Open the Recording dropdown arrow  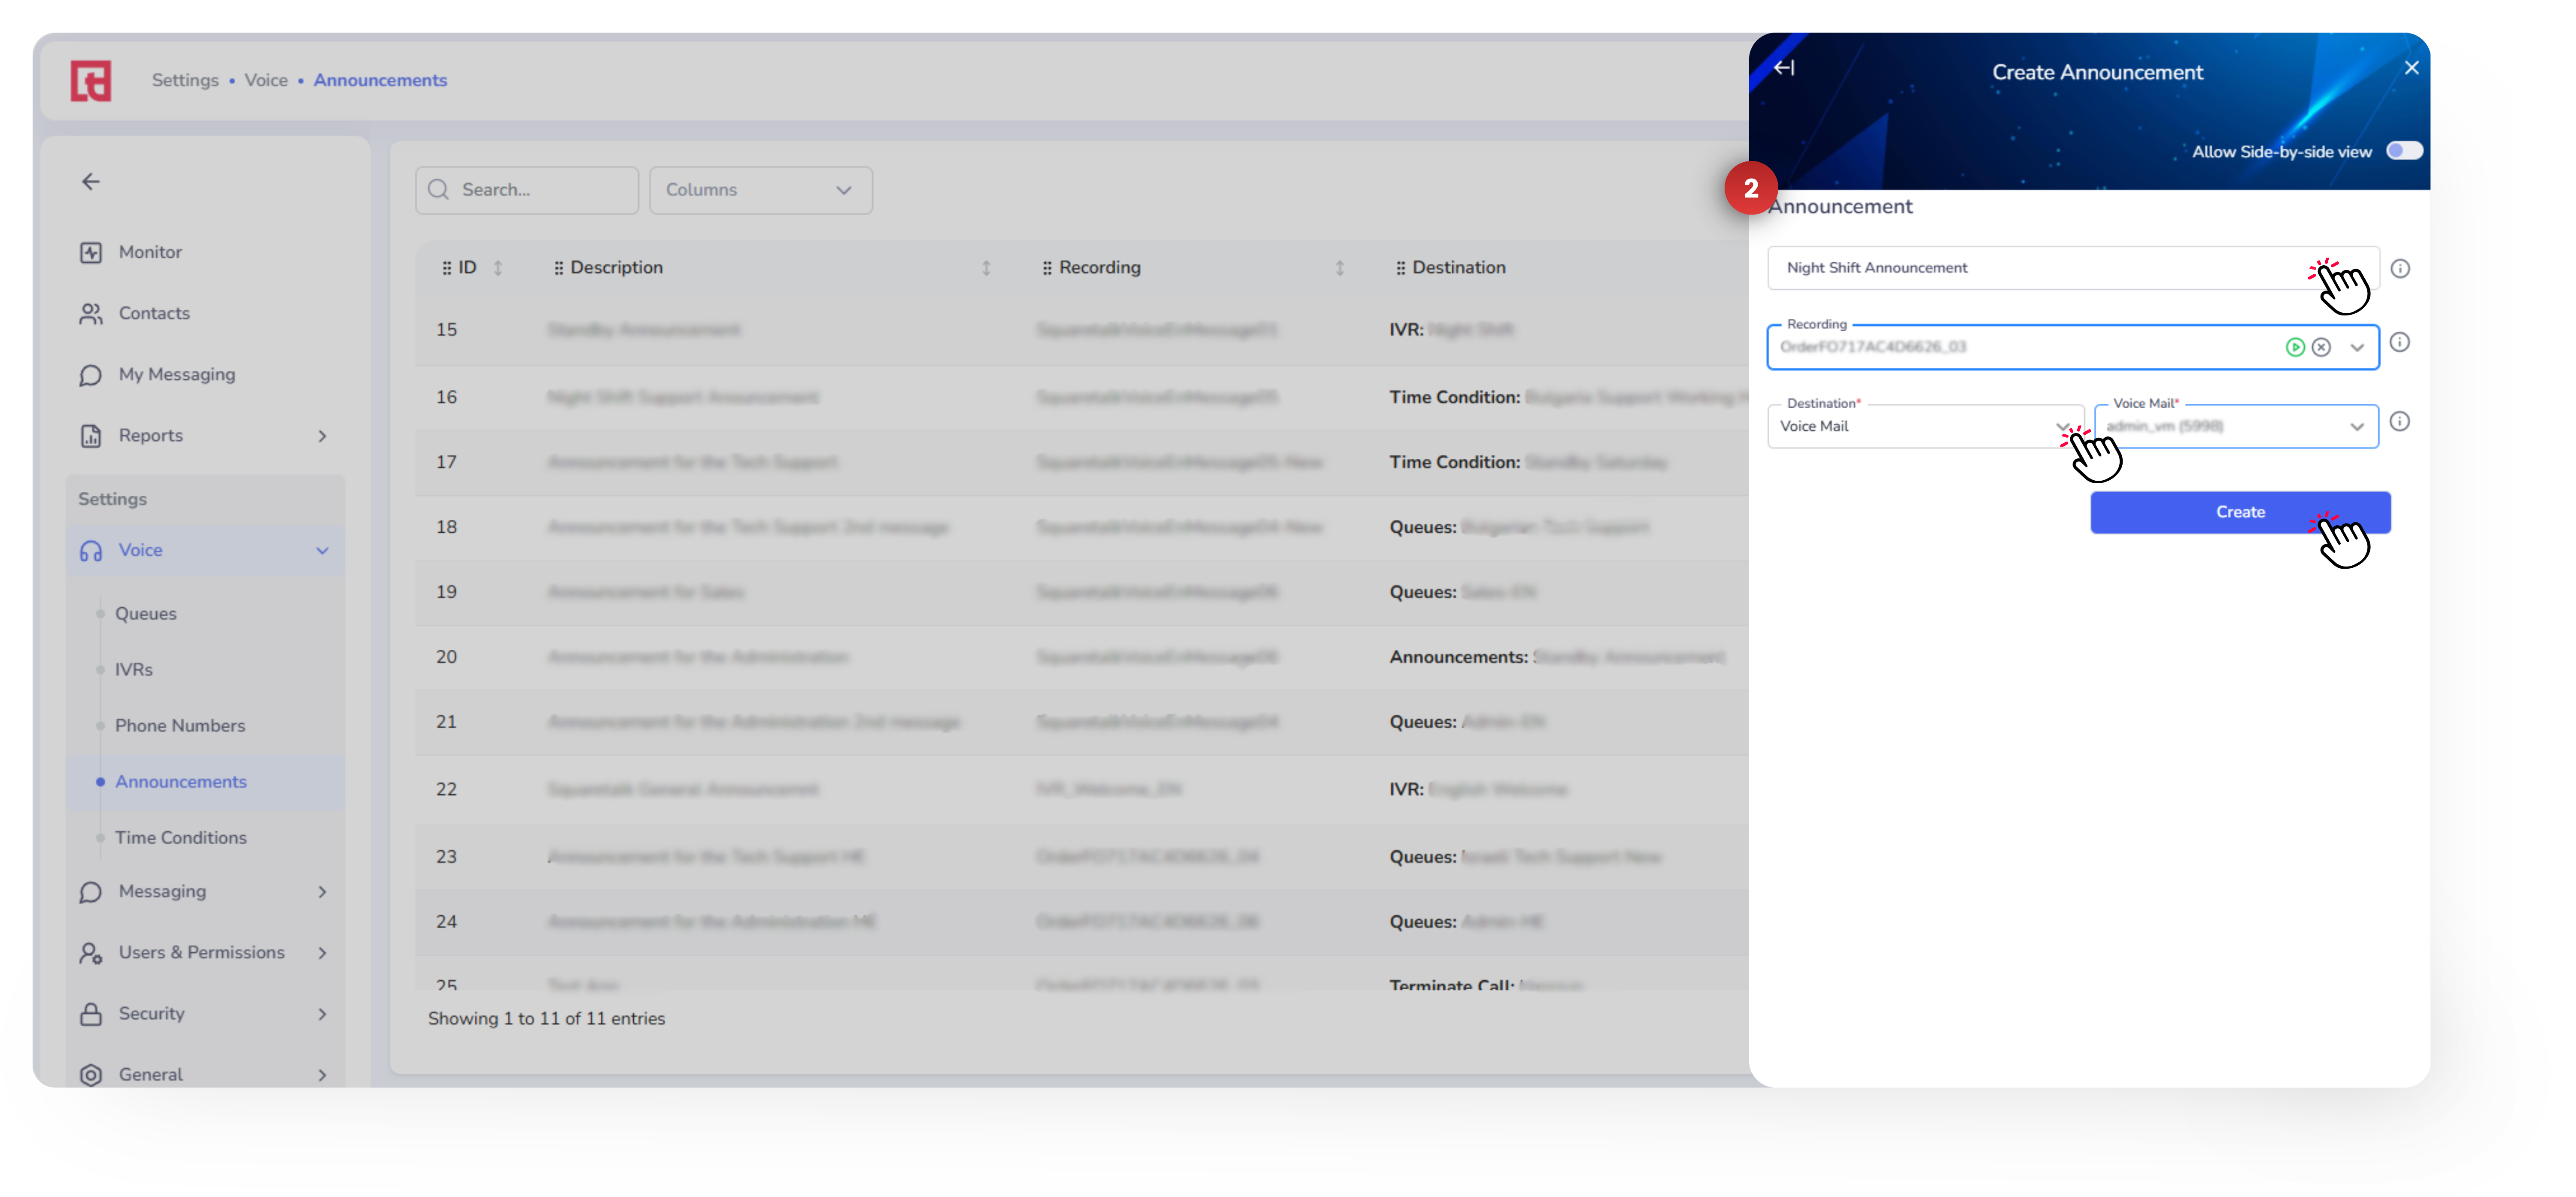coord(2357,347)
